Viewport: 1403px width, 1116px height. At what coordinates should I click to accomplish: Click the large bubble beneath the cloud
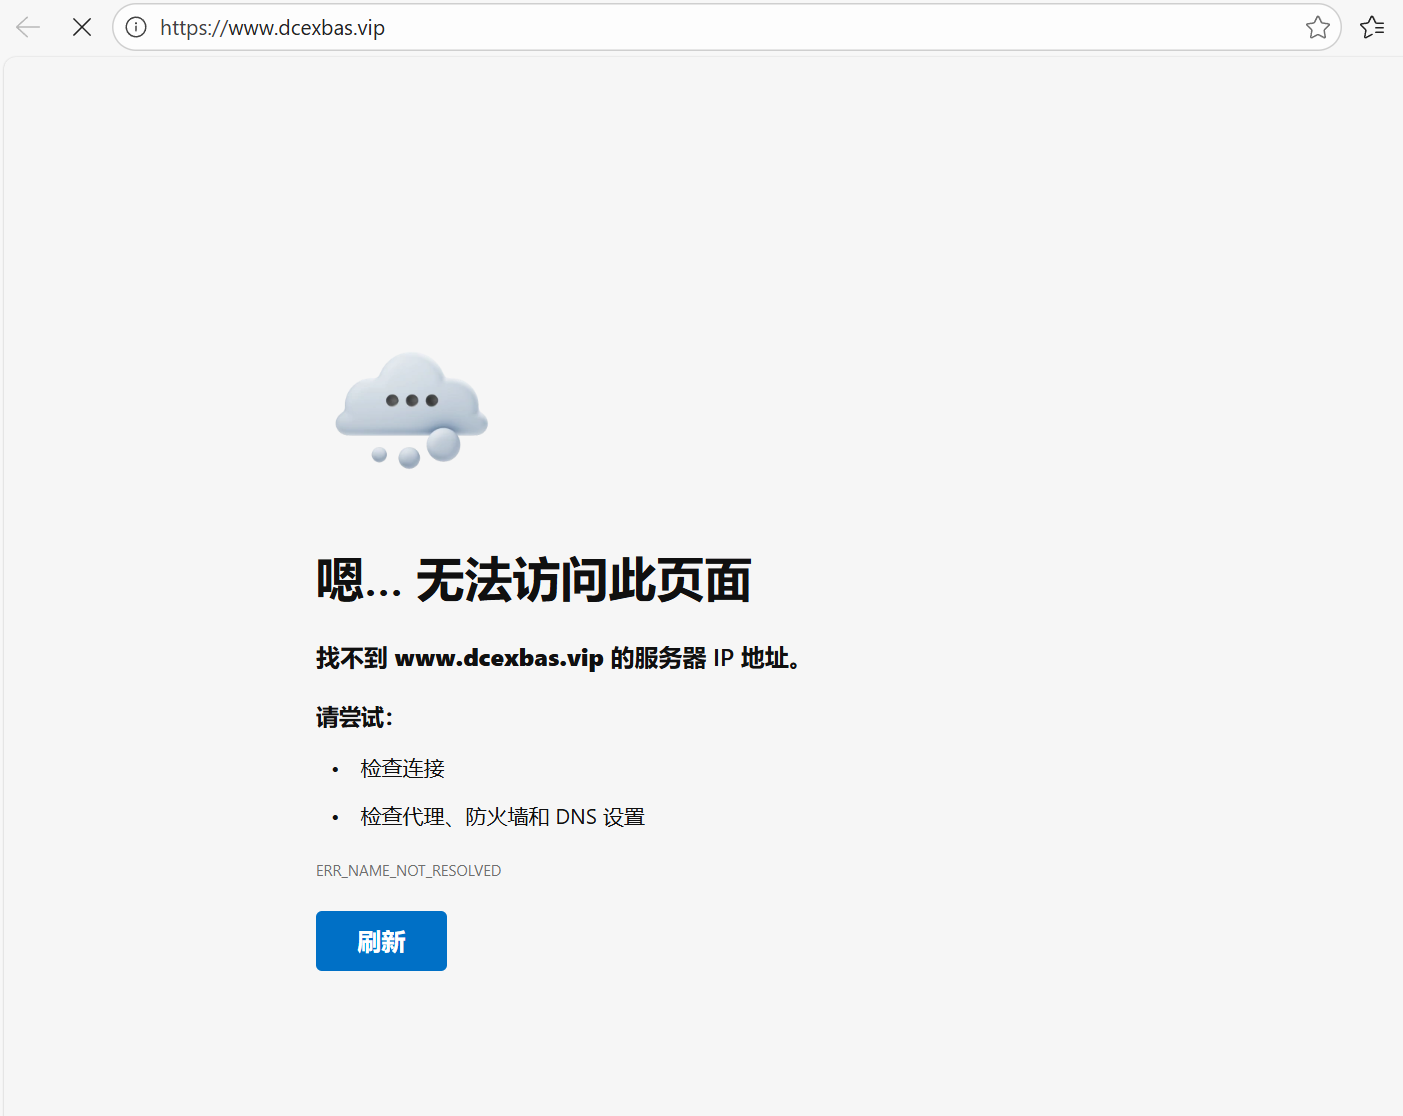[x=443, y=444]
